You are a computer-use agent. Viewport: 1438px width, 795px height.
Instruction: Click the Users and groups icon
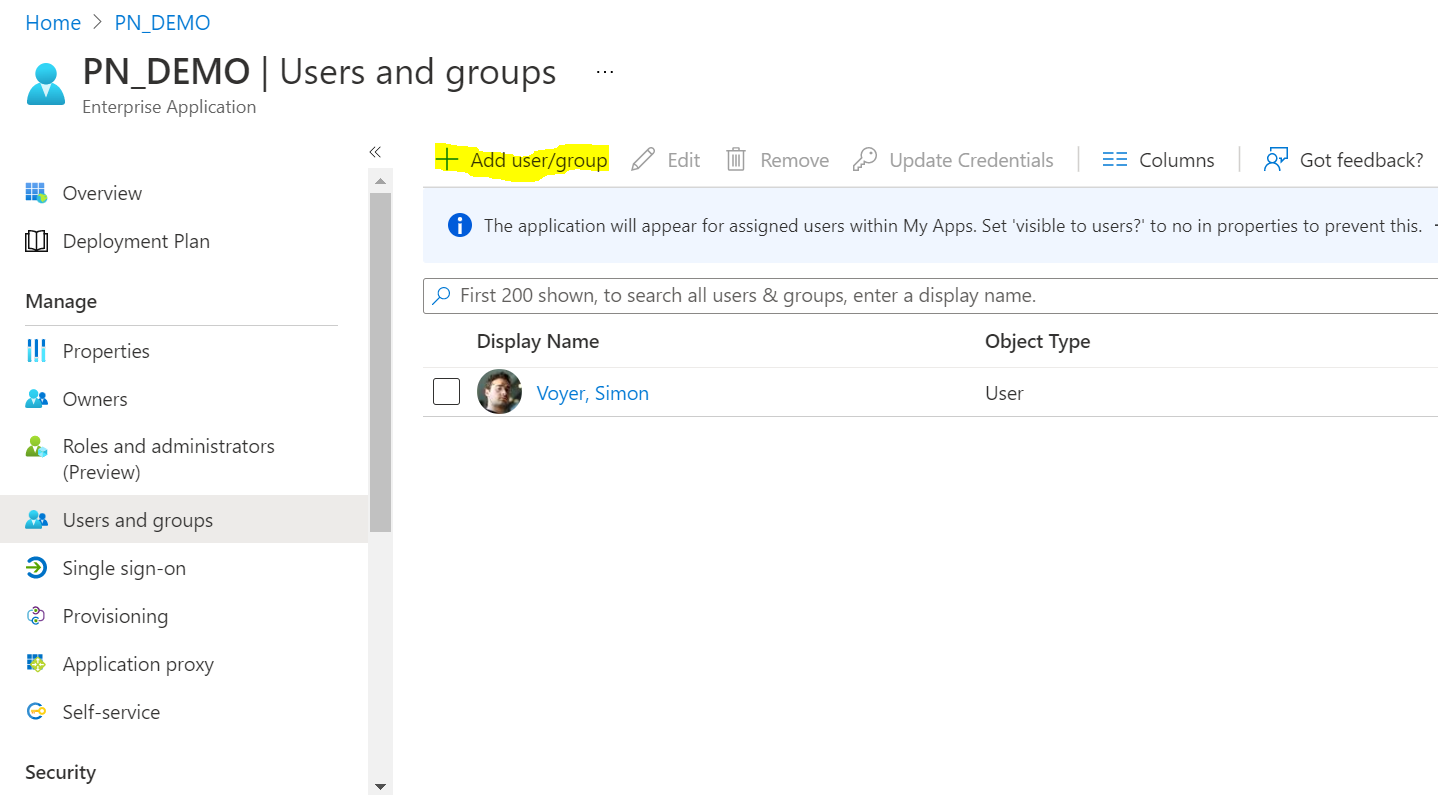pyautogui.click(x=36, y=520)
